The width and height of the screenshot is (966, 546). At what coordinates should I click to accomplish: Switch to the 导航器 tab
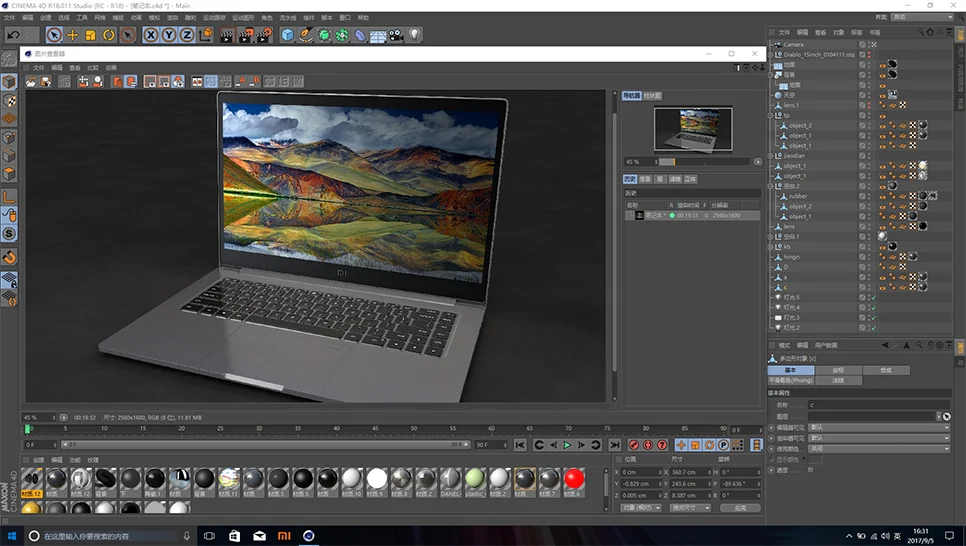[x=631, y=96]
